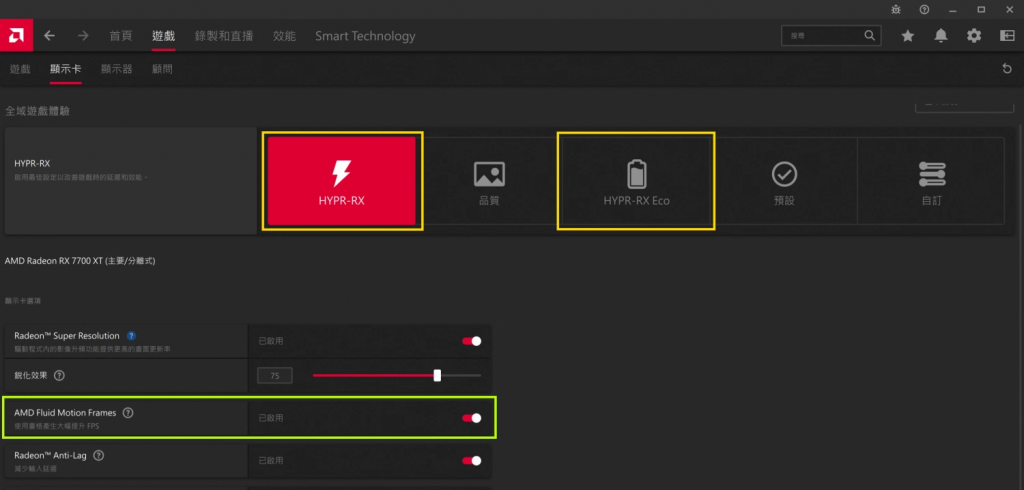Open the 遊戲 main tab
Image resolution: width=1024 pixels, height=490 pixels.
[x=164, y=36]
